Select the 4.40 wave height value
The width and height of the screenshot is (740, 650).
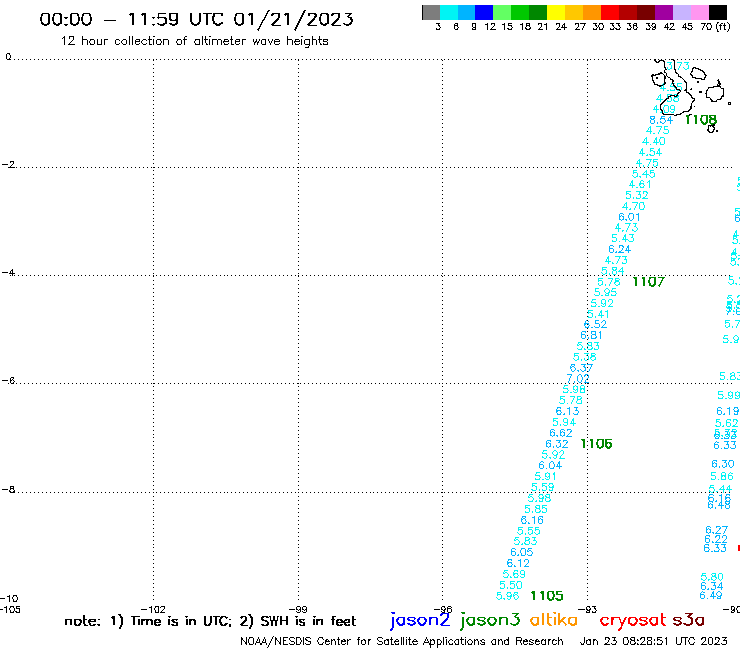tap(654, 141)
